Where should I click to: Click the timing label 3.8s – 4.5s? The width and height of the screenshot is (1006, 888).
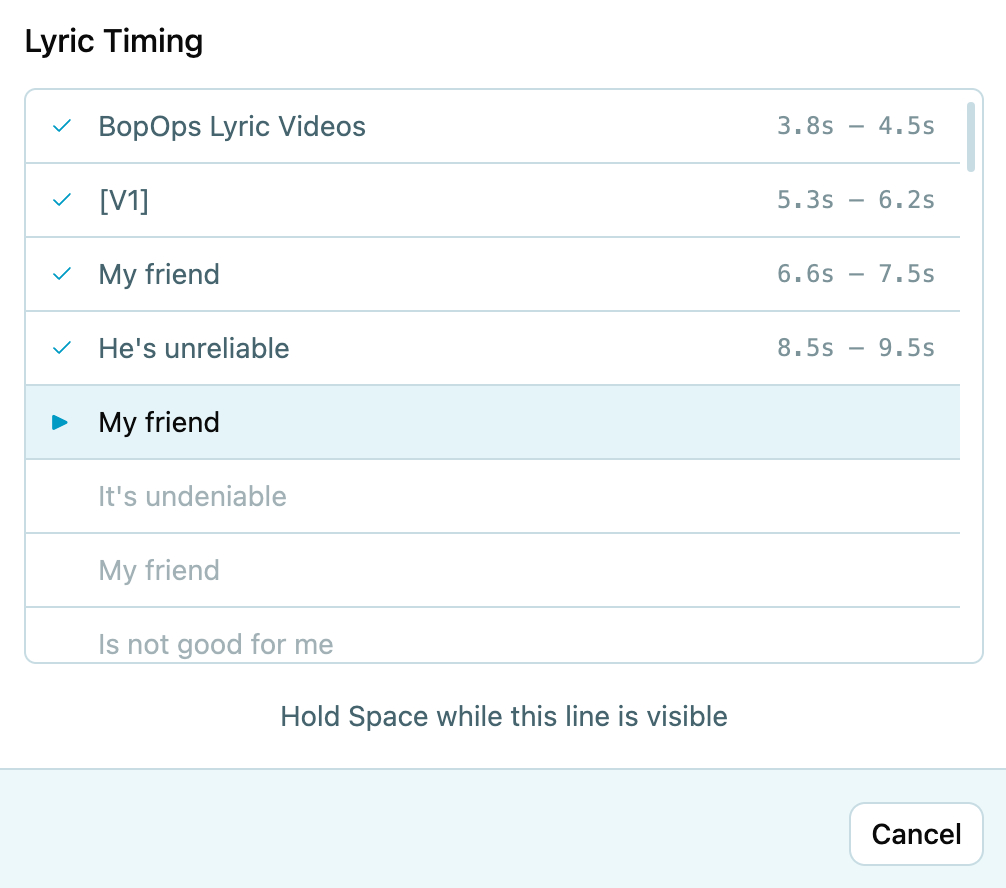[x=856, y=126]
